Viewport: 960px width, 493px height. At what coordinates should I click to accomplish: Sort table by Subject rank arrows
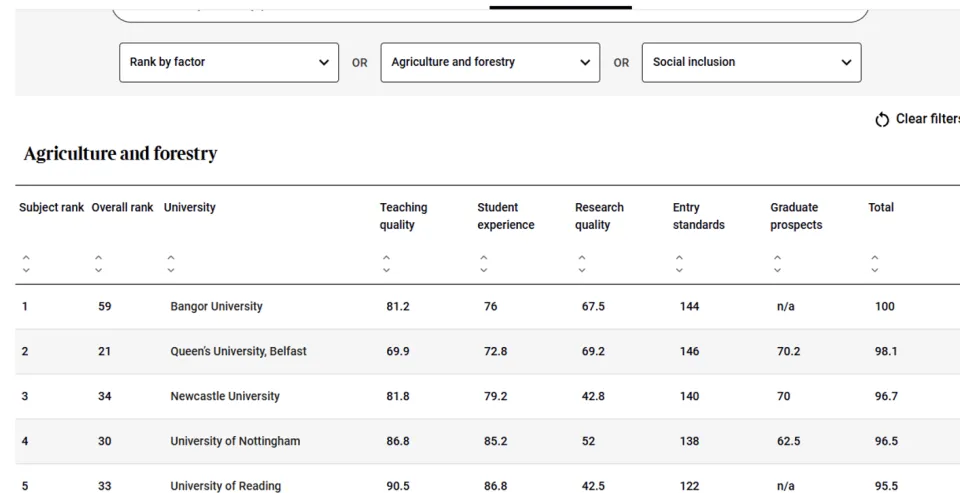(x=26, y=264)
